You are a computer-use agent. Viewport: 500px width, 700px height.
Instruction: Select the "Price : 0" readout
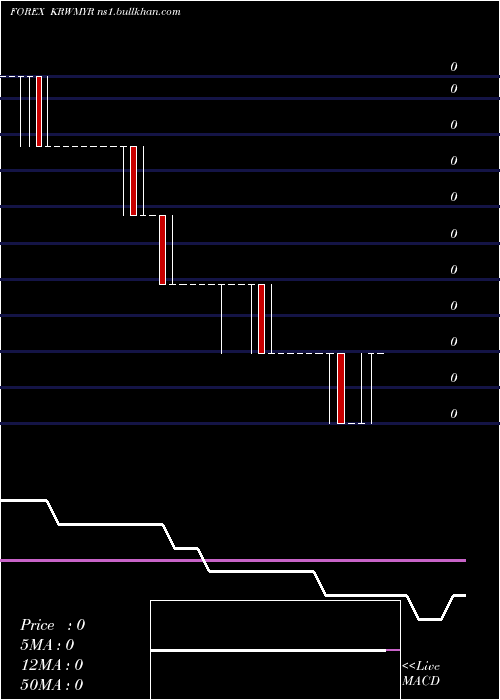(52, 625)
